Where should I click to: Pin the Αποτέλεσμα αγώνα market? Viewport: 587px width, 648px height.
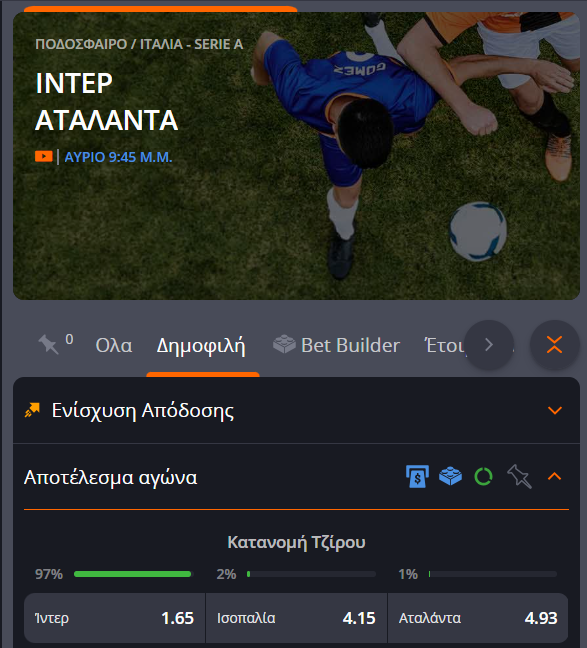pyautogui.click(x=519, y=476)
